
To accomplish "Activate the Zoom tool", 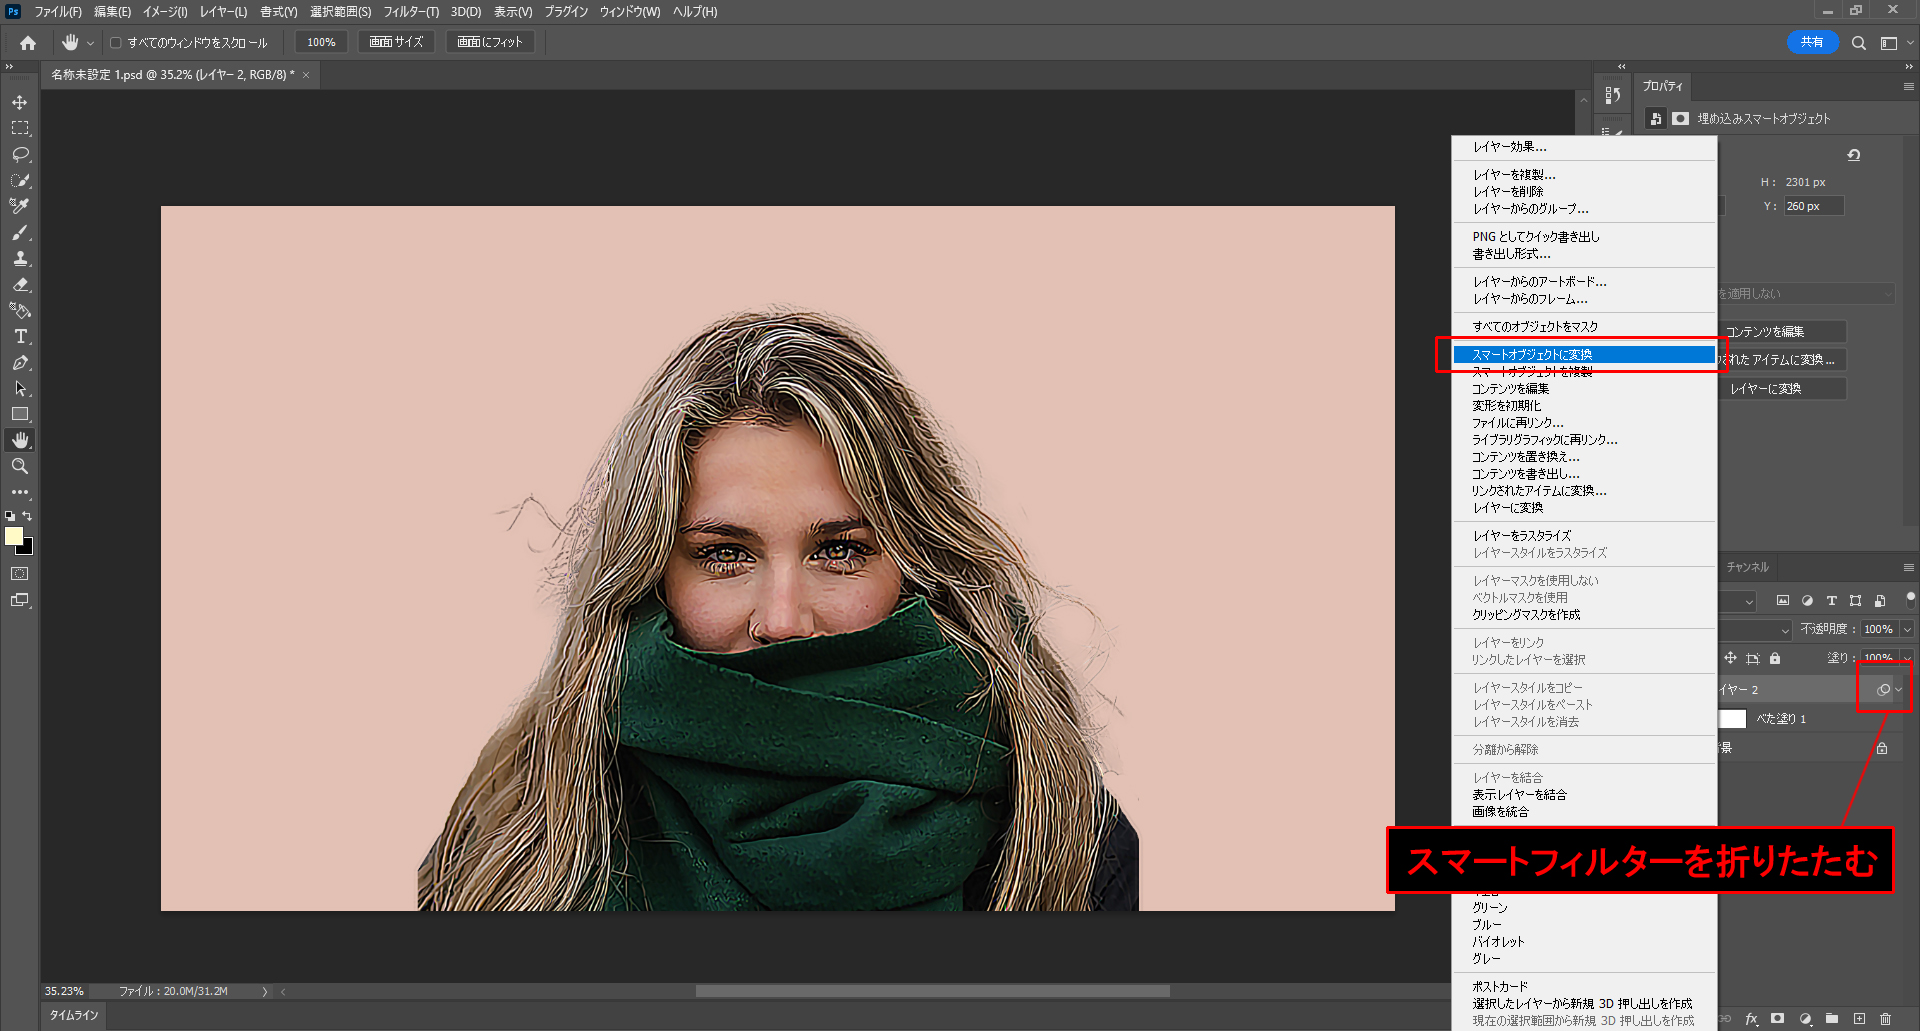I will pyautogui.click(x=20, y=466).
